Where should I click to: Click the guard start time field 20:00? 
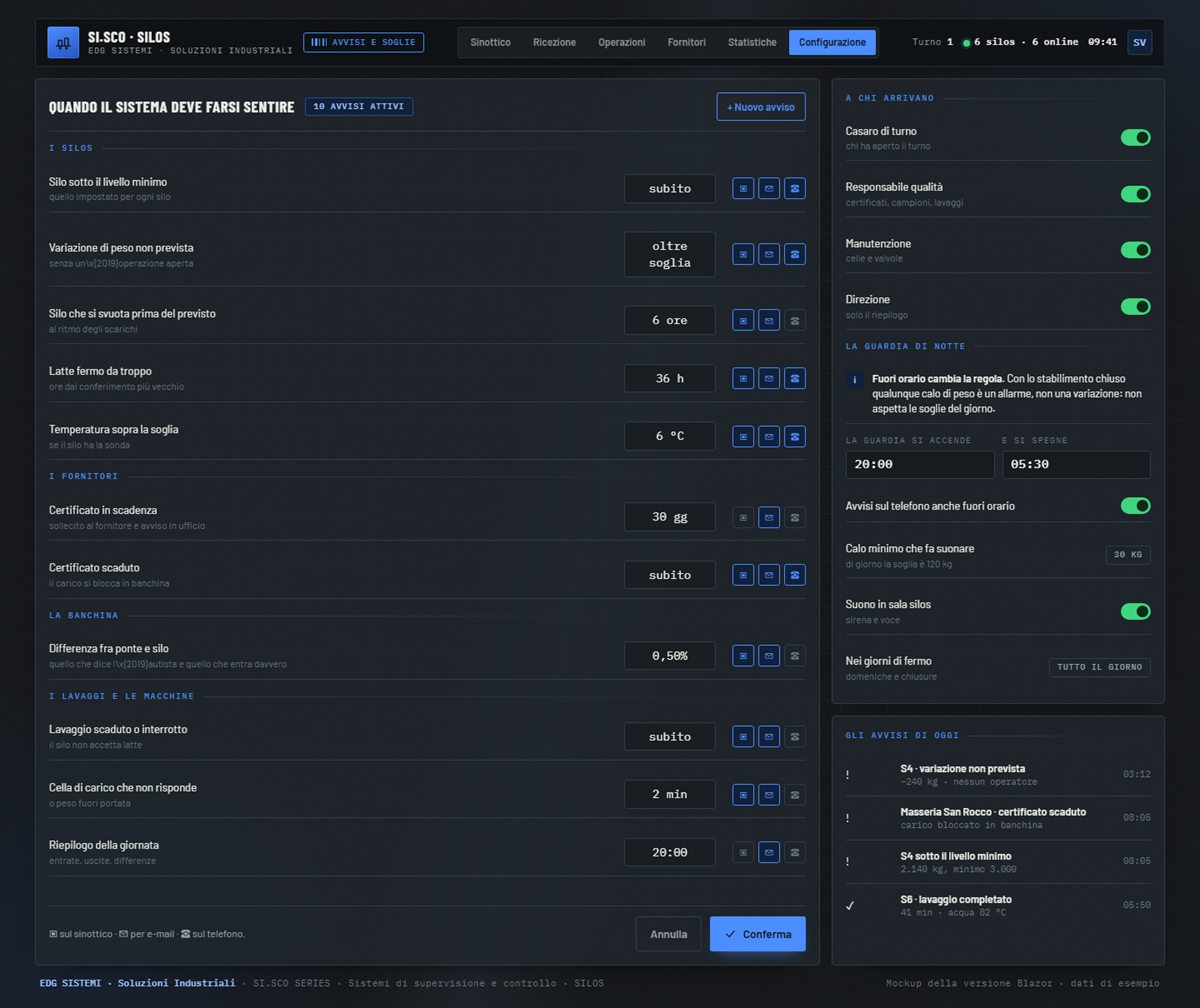pyautogui.click(x=920, y=464)
